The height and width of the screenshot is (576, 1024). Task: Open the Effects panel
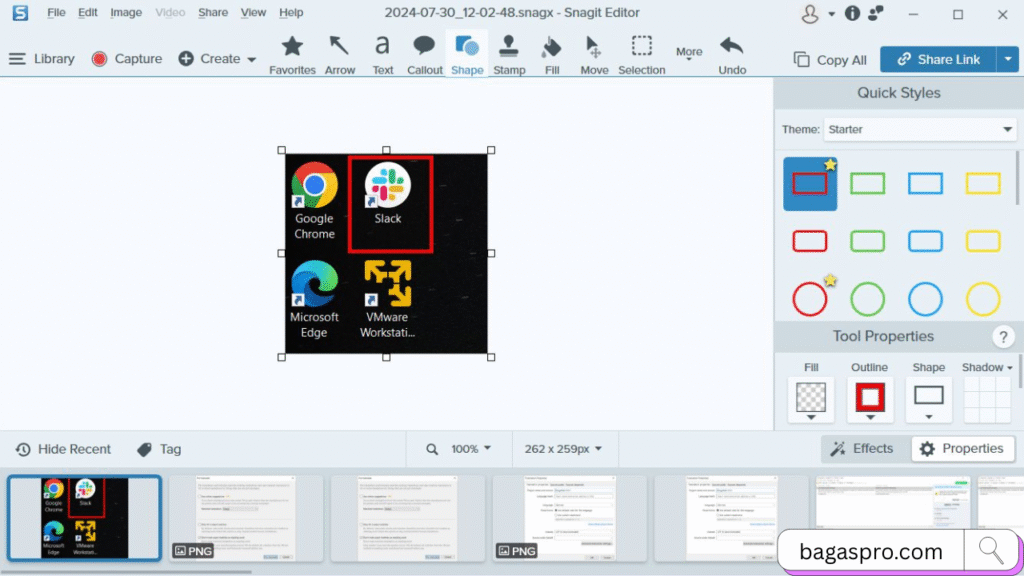(862, 448)
